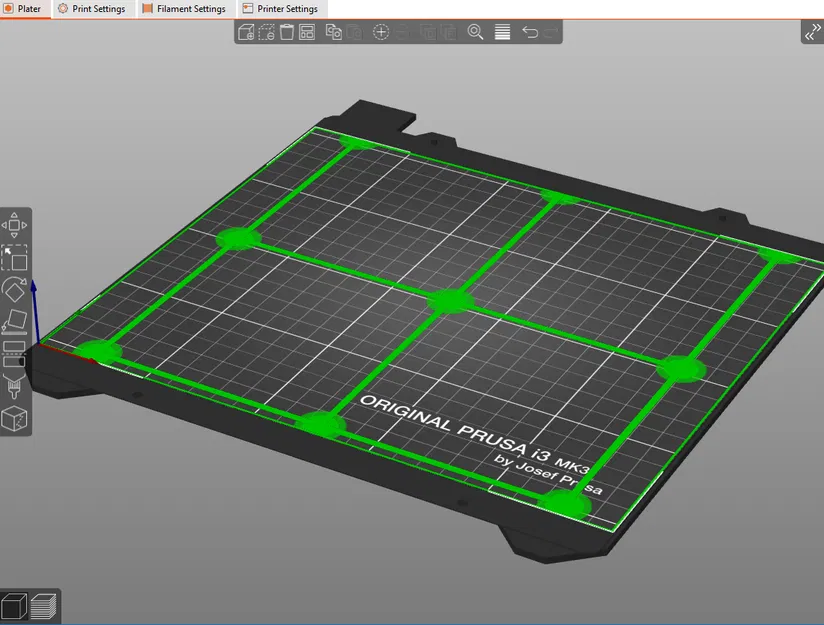Screen dimensions: 824x625
Task: Arrange objects on the bed
Action: (307, 32)
